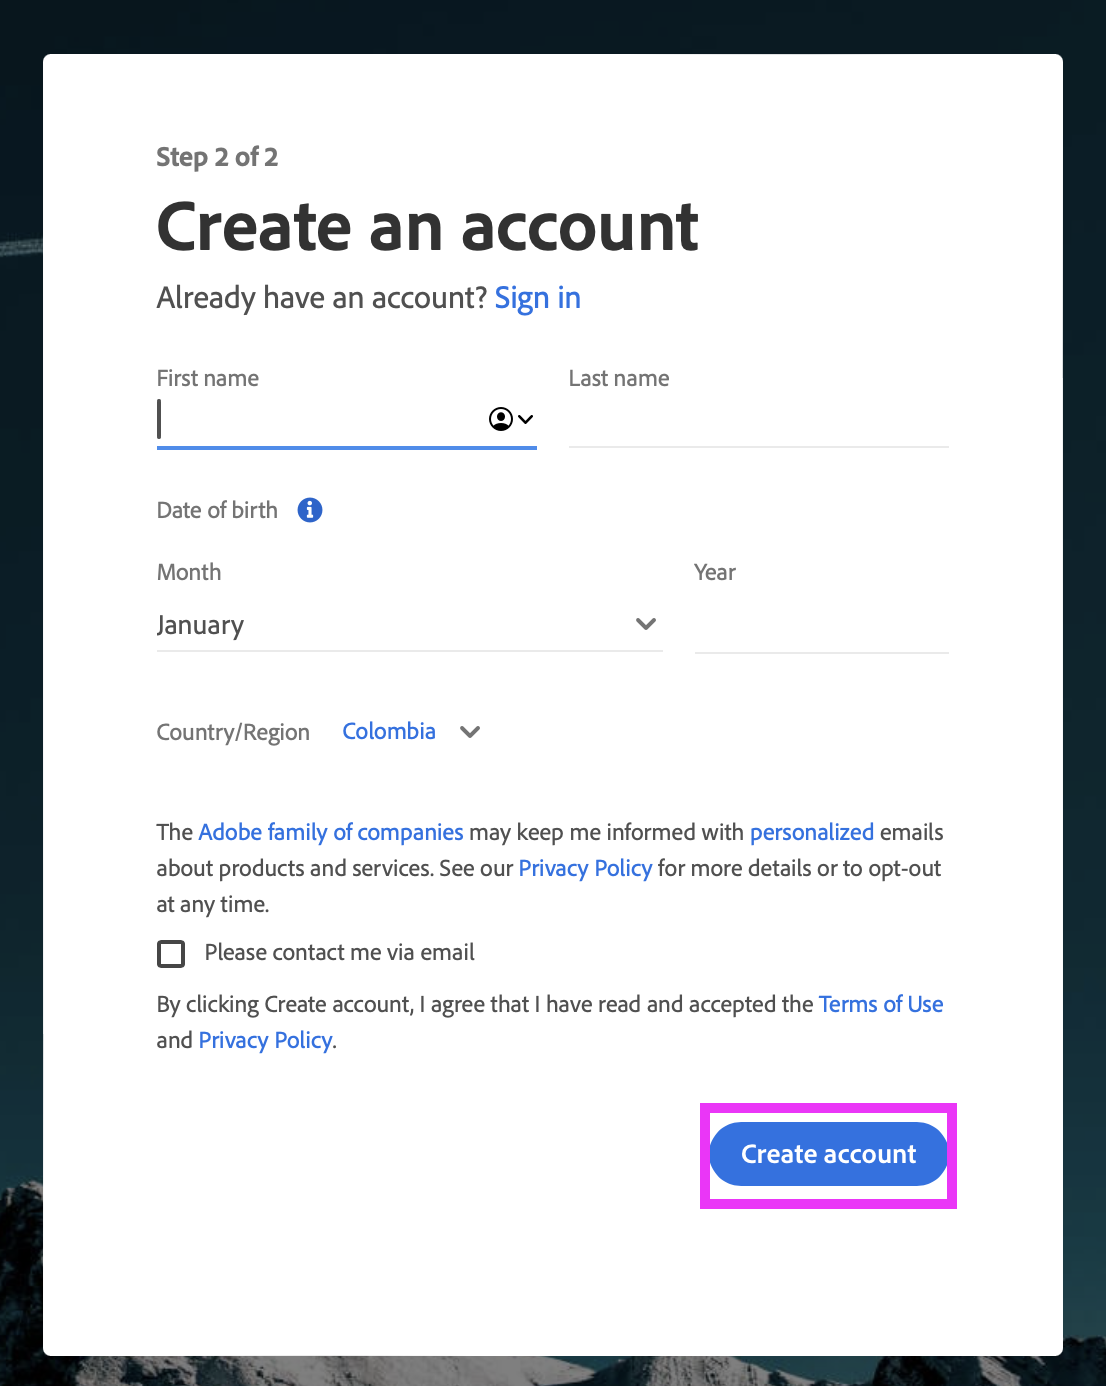The height and width of the screenshot is (1386, 1106).
Task: Click the personalized emails link
Action: point(812,832)
